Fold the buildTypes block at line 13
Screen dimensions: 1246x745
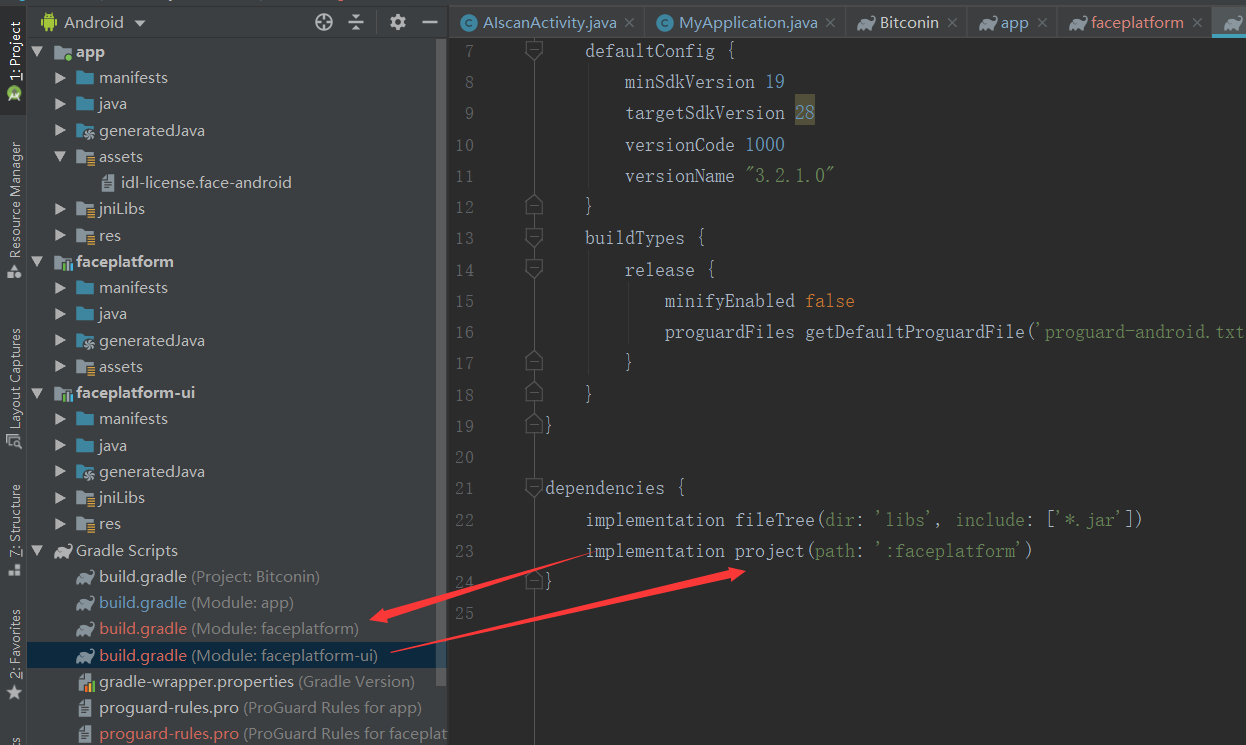[533, 238]
